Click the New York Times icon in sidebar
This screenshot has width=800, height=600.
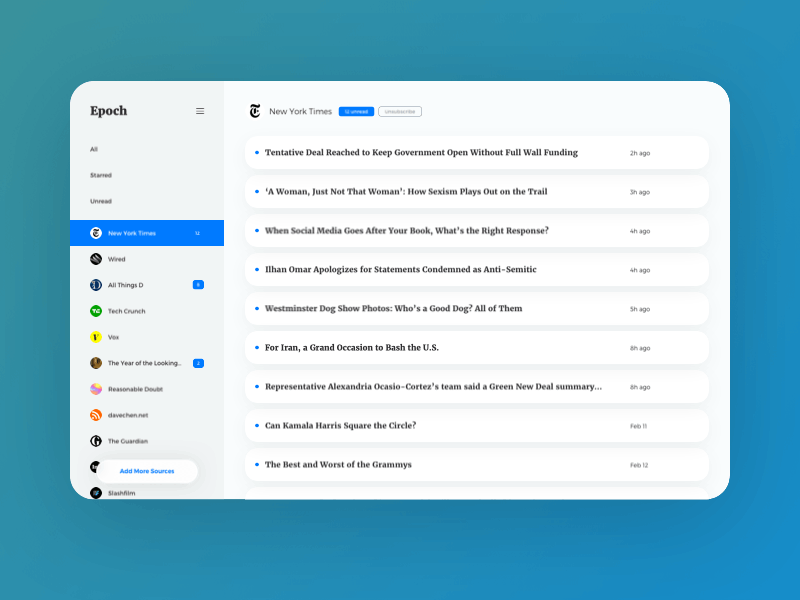pos(95,232)
